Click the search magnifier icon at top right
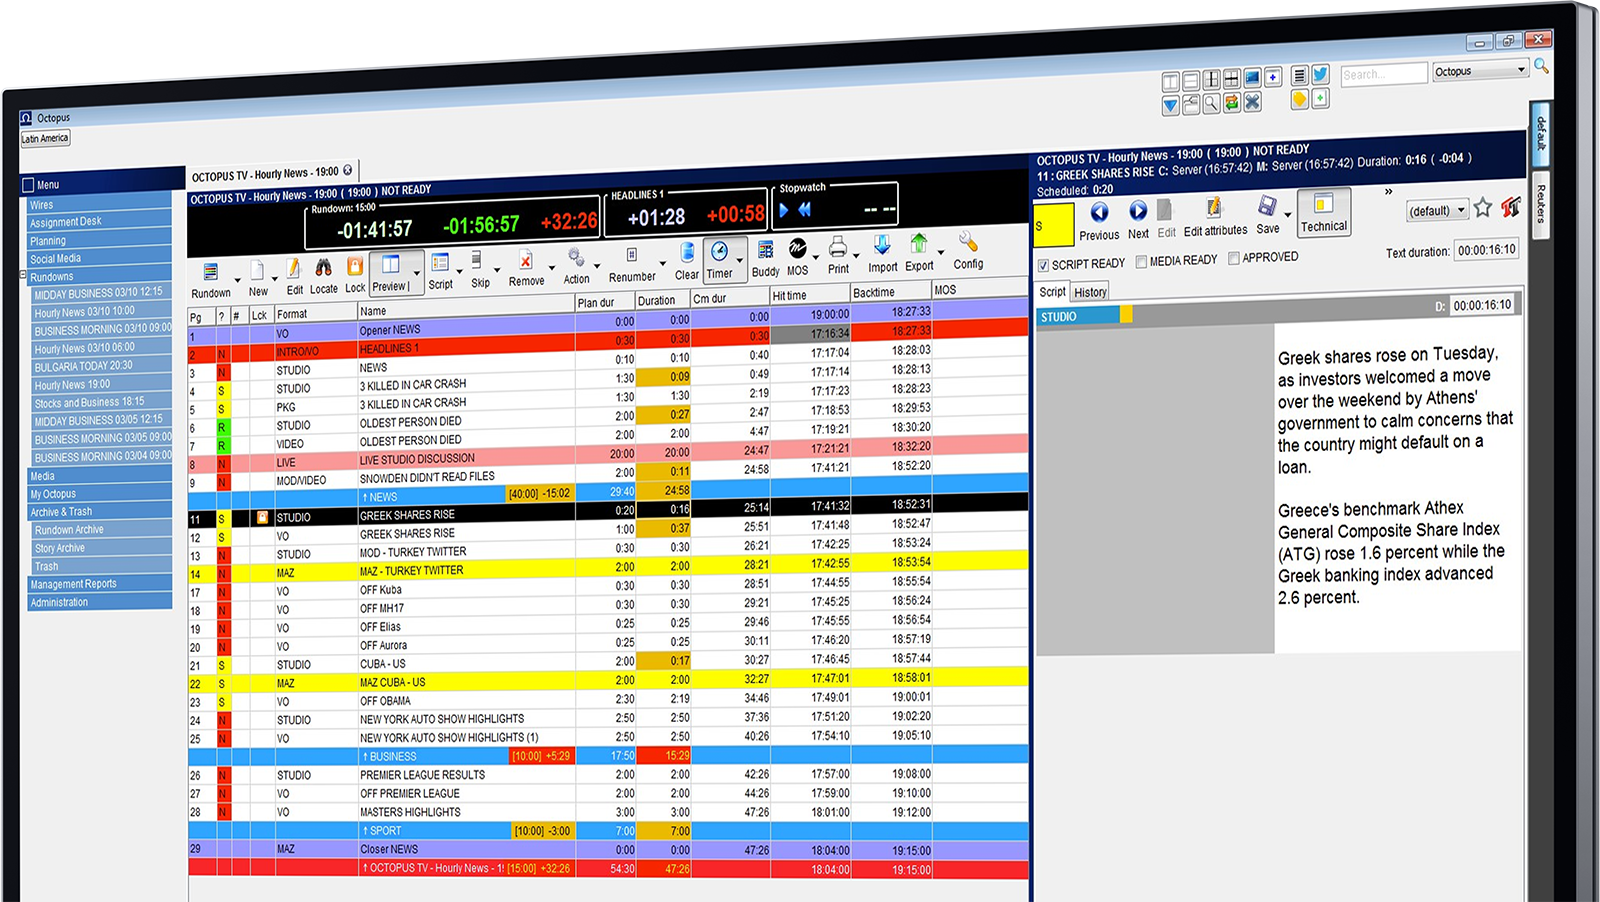The image size is (1600, 902). click(x=1542, y=66)
